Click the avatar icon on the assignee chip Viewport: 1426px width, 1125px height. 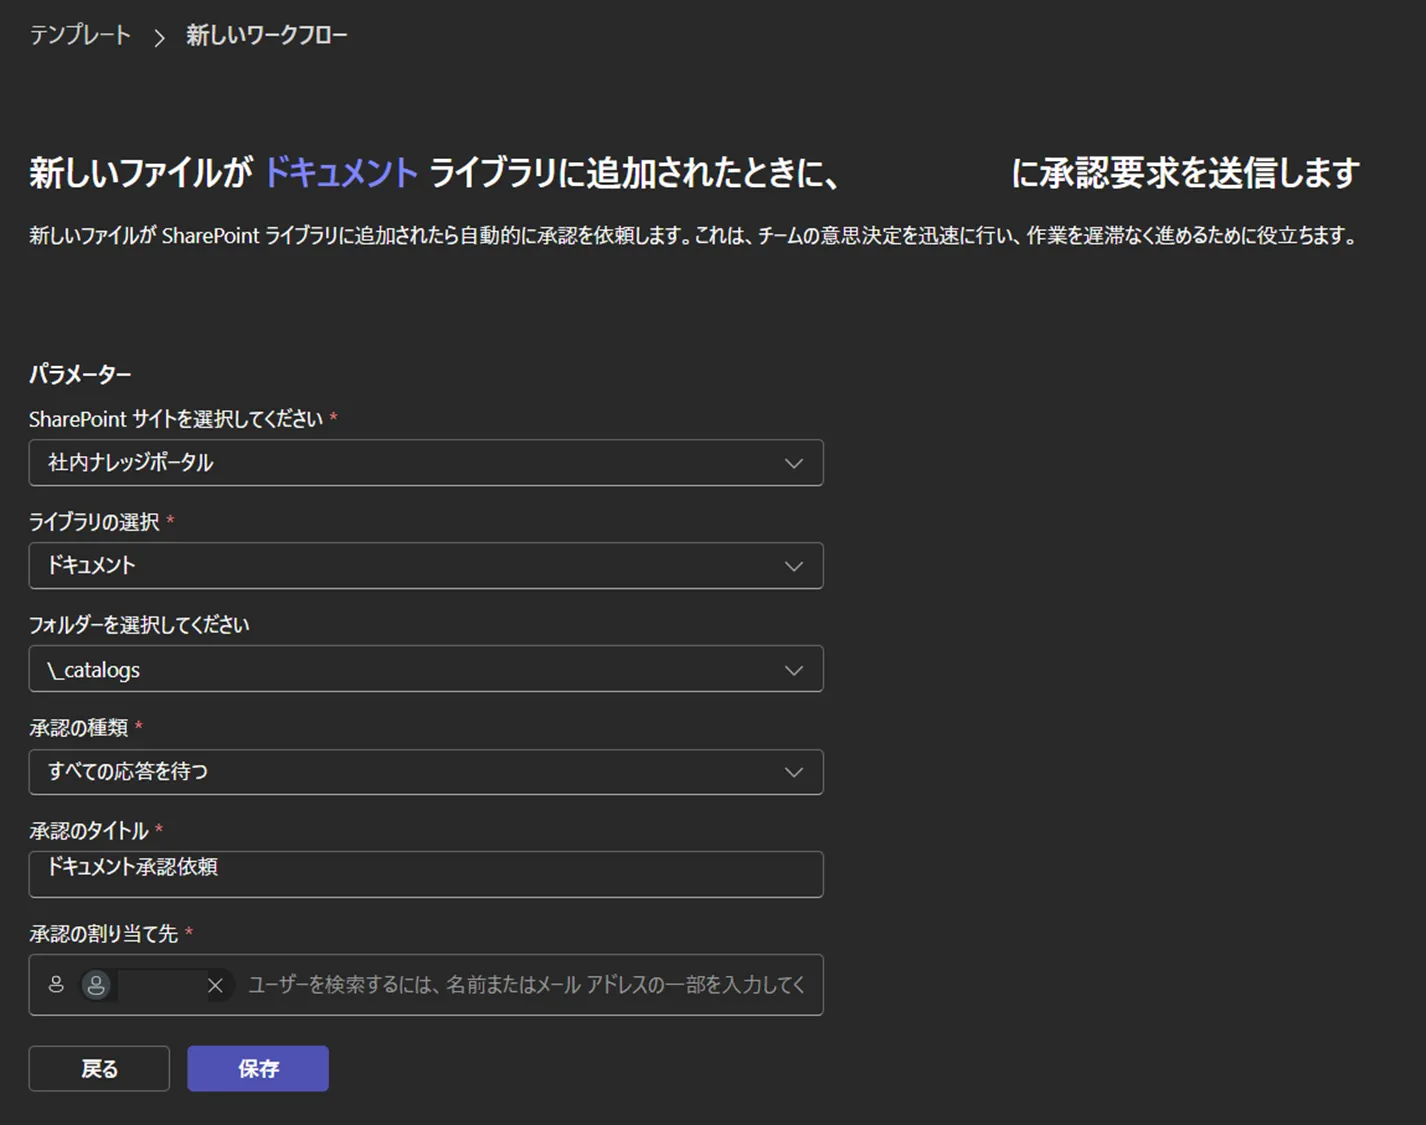pos(96,985)
